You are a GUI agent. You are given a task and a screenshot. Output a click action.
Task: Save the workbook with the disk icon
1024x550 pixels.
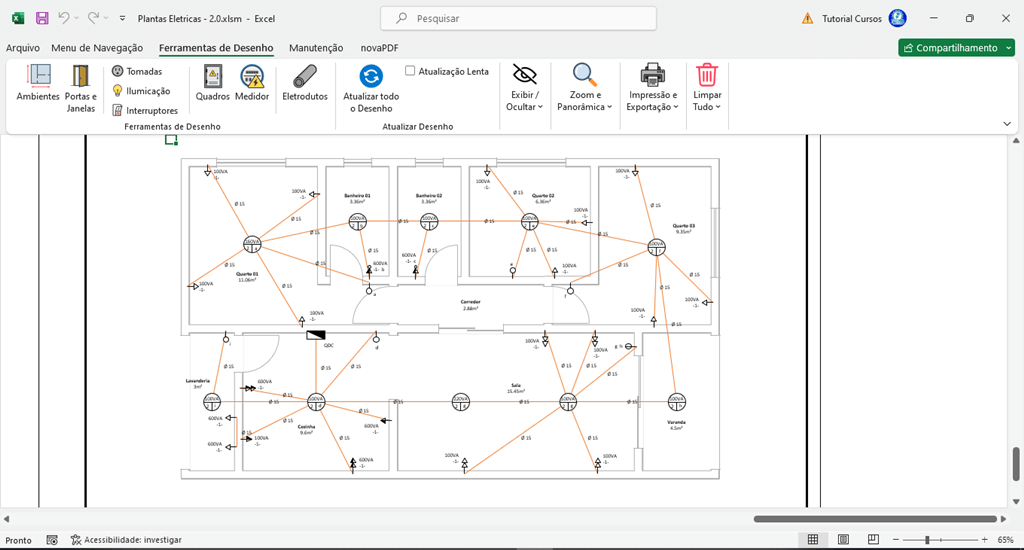pos(42,18)
